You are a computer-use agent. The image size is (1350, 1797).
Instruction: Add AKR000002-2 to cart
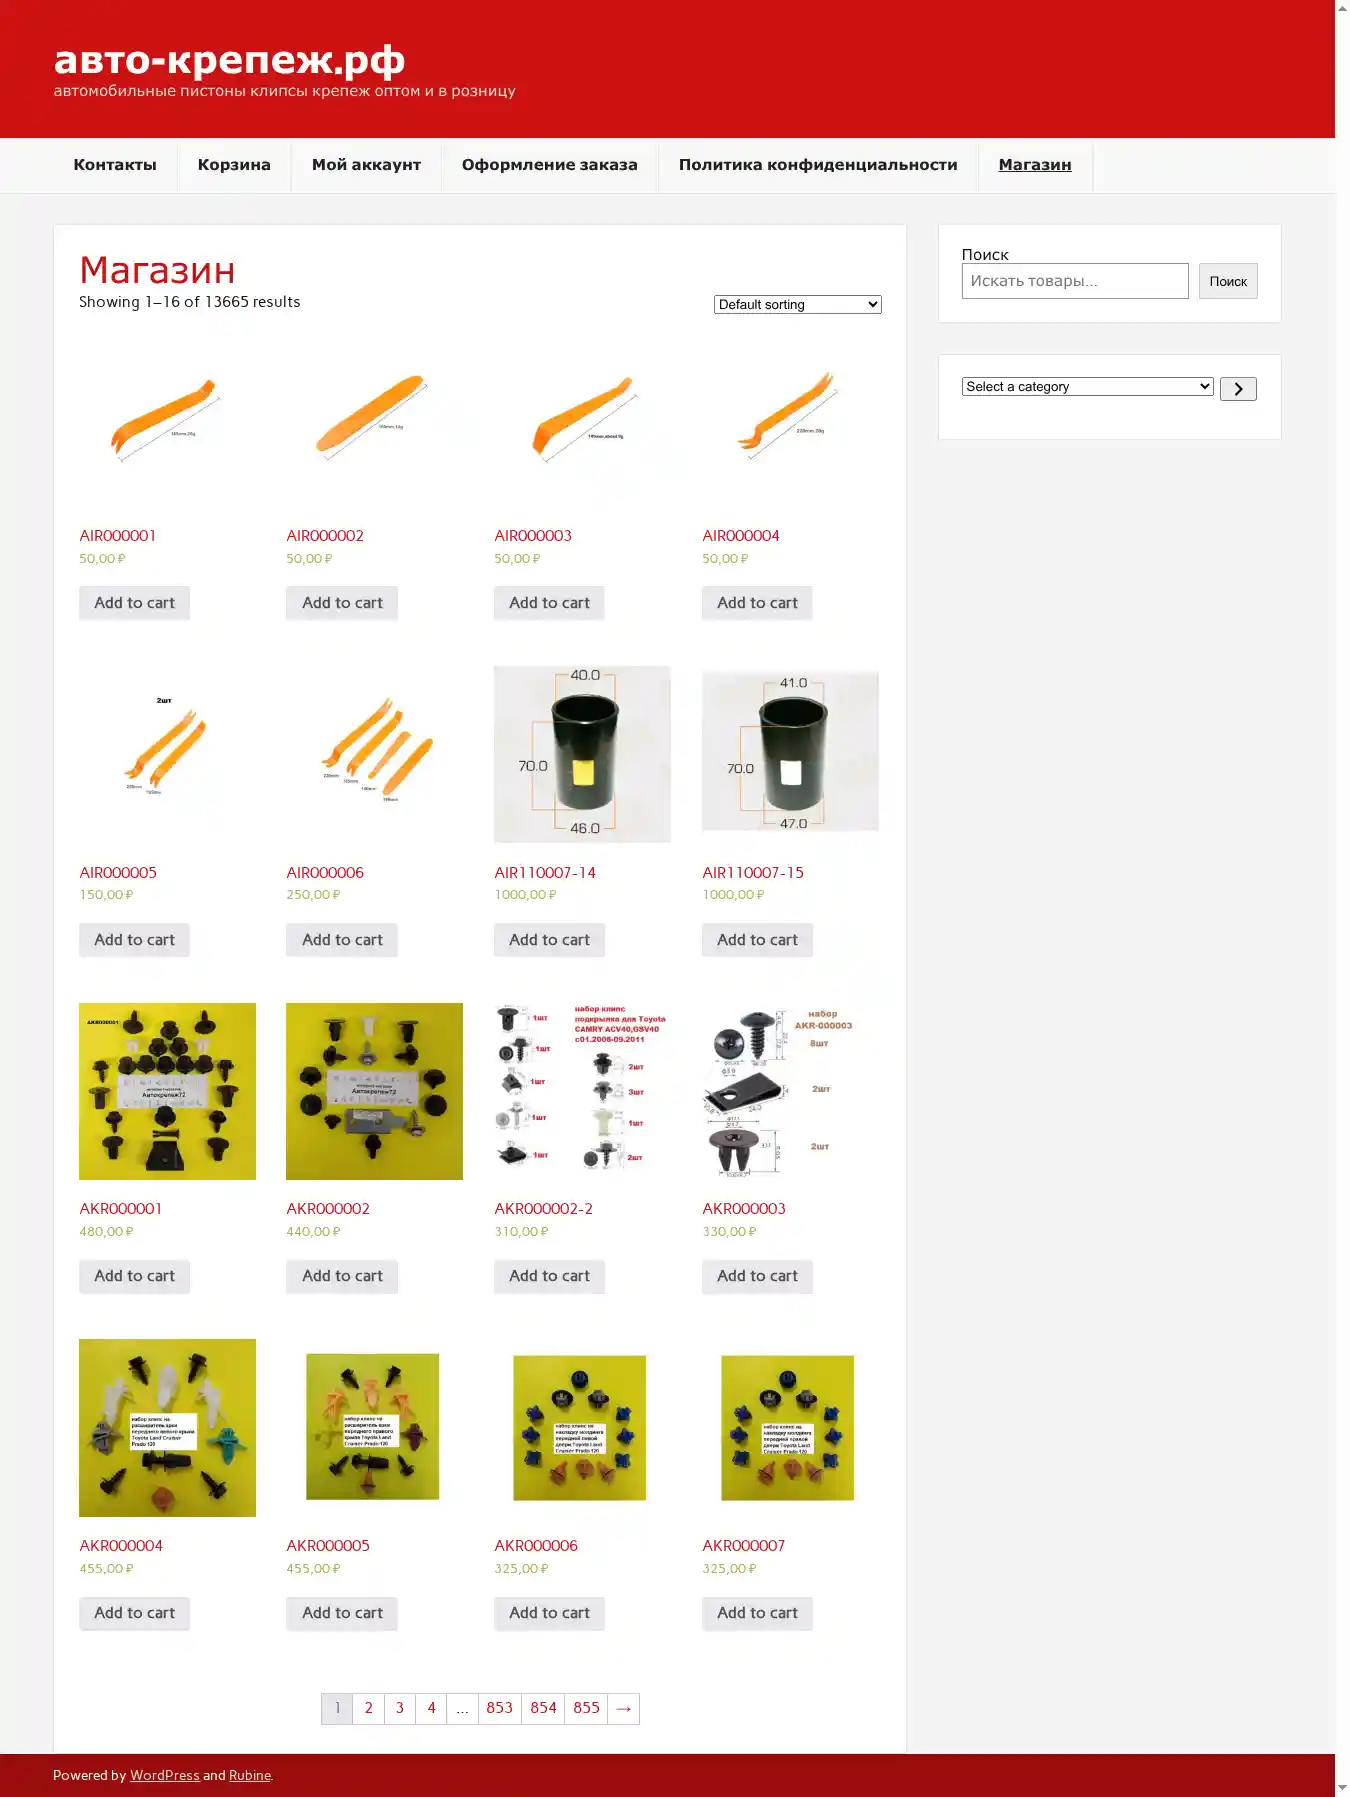point(549,1276)
